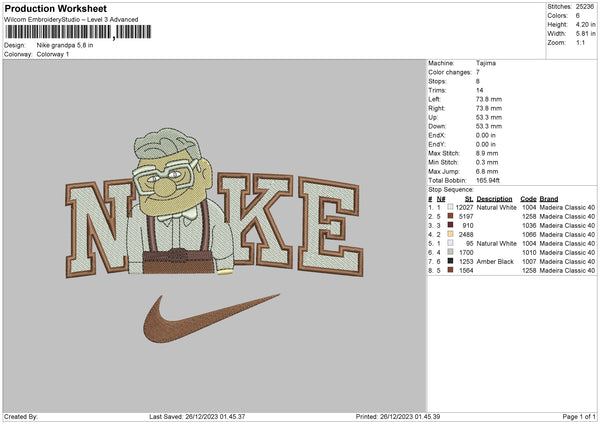
Task: Click the grandpa character in the design preview
Action: pos(178,201)
